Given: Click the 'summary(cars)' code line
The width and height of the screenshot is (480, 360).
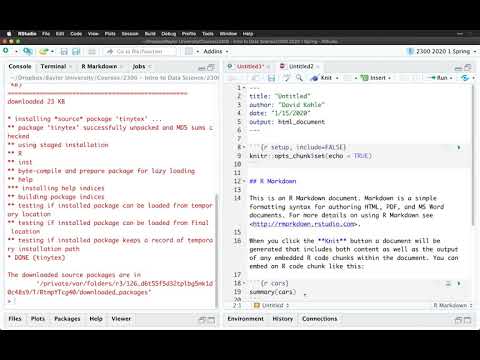Looking at the screenshot, I should 273,292.
